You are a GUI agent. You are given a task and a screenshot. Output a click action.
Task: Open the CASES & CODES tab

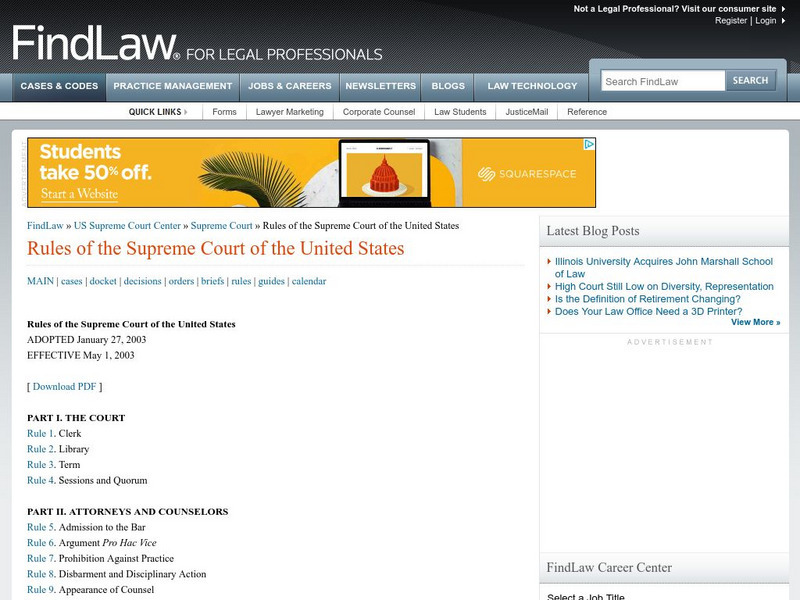coord(58,86)
